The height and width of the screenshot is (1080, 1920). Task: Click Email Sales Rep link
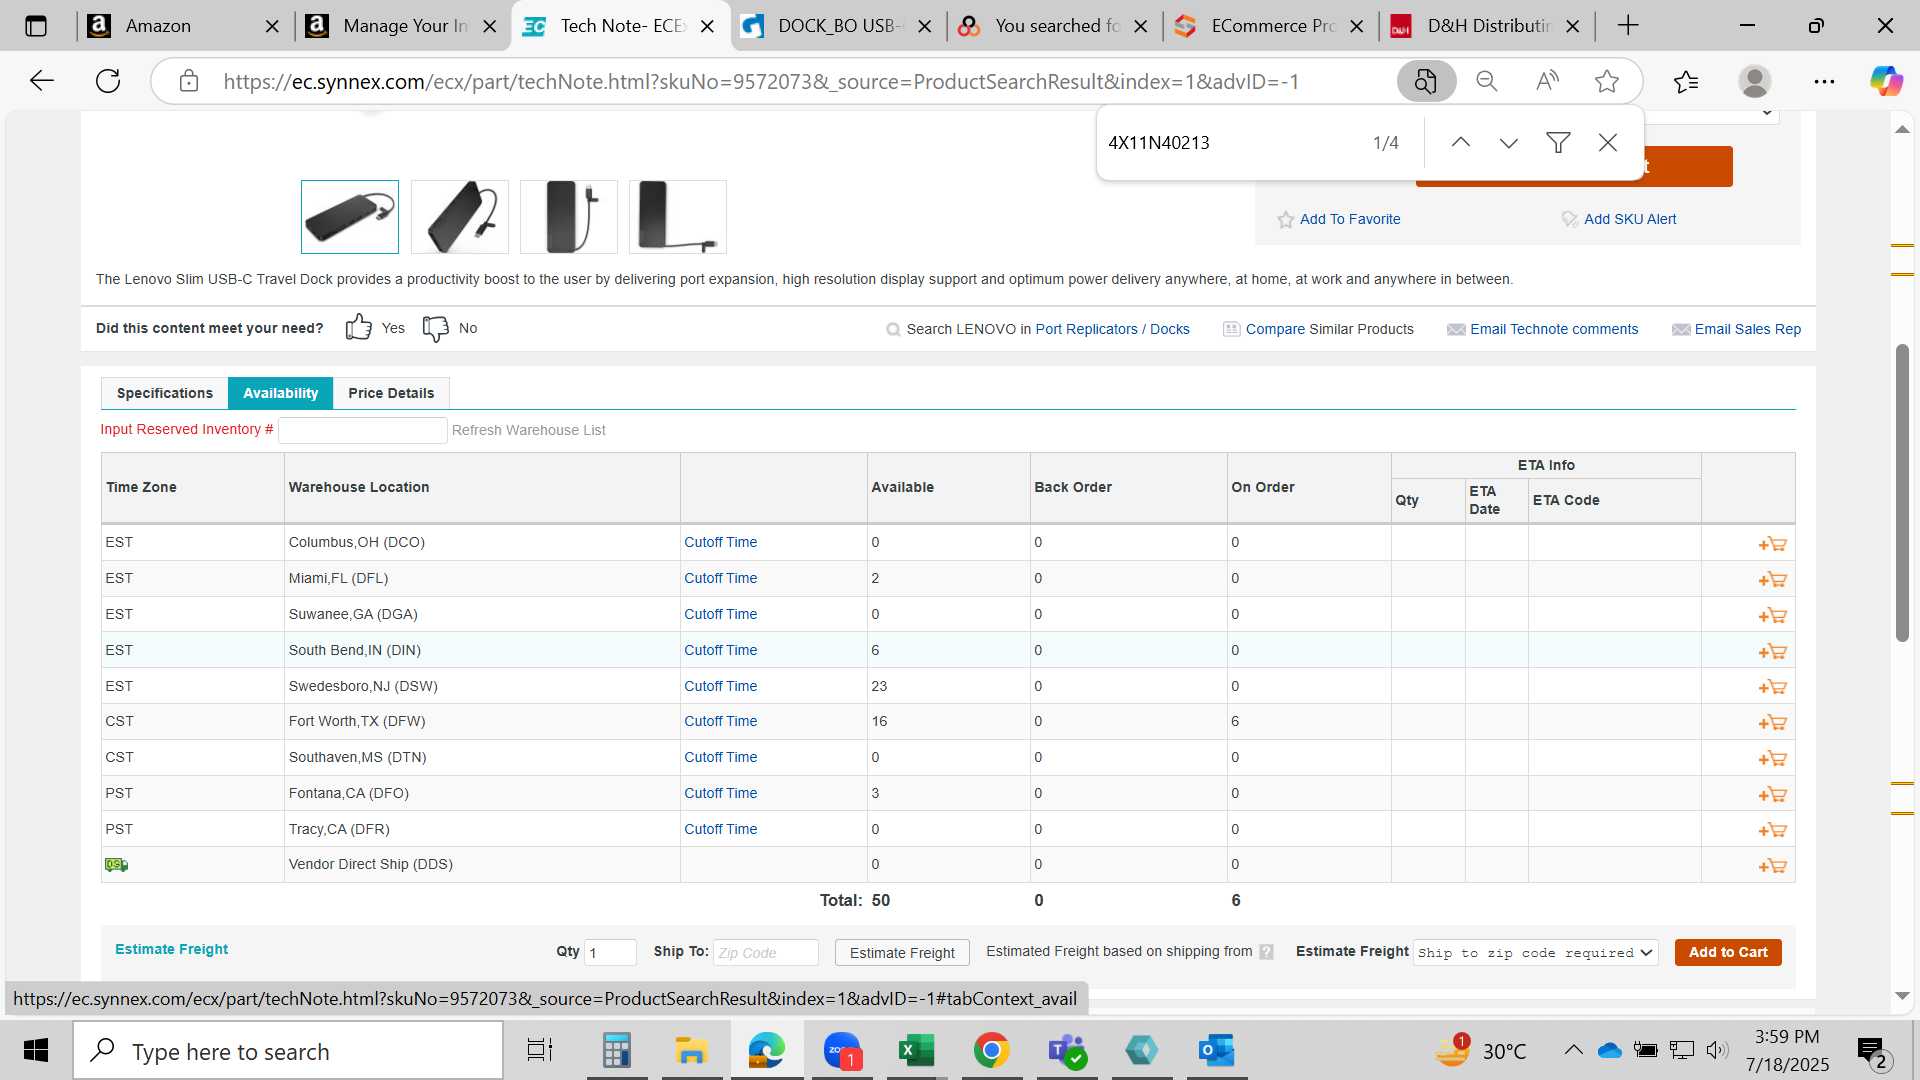tap(1747, 330)
